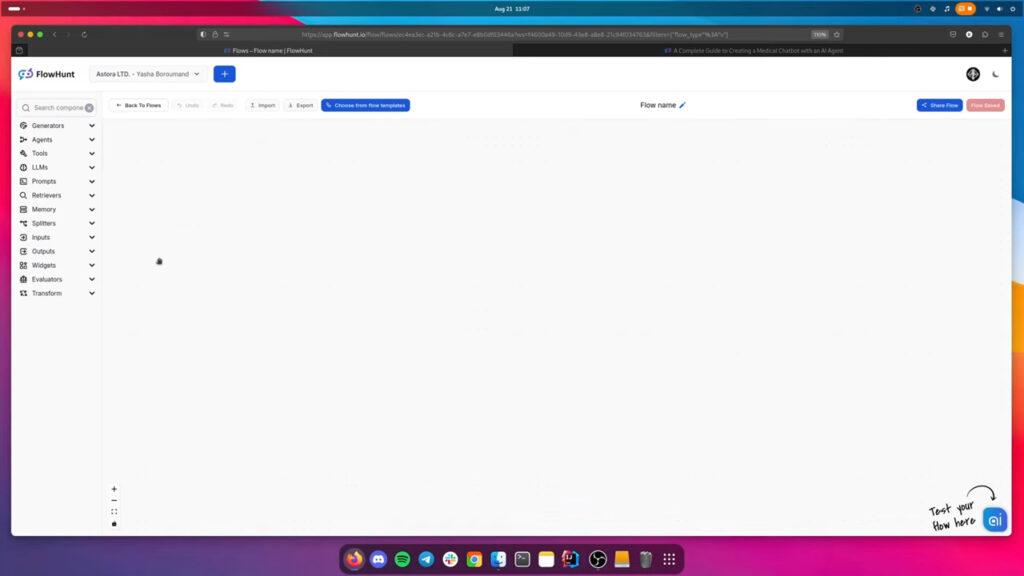The image size is (1024, 576).
Task: Expand the Tools category chevron
Action: [91, 153]
